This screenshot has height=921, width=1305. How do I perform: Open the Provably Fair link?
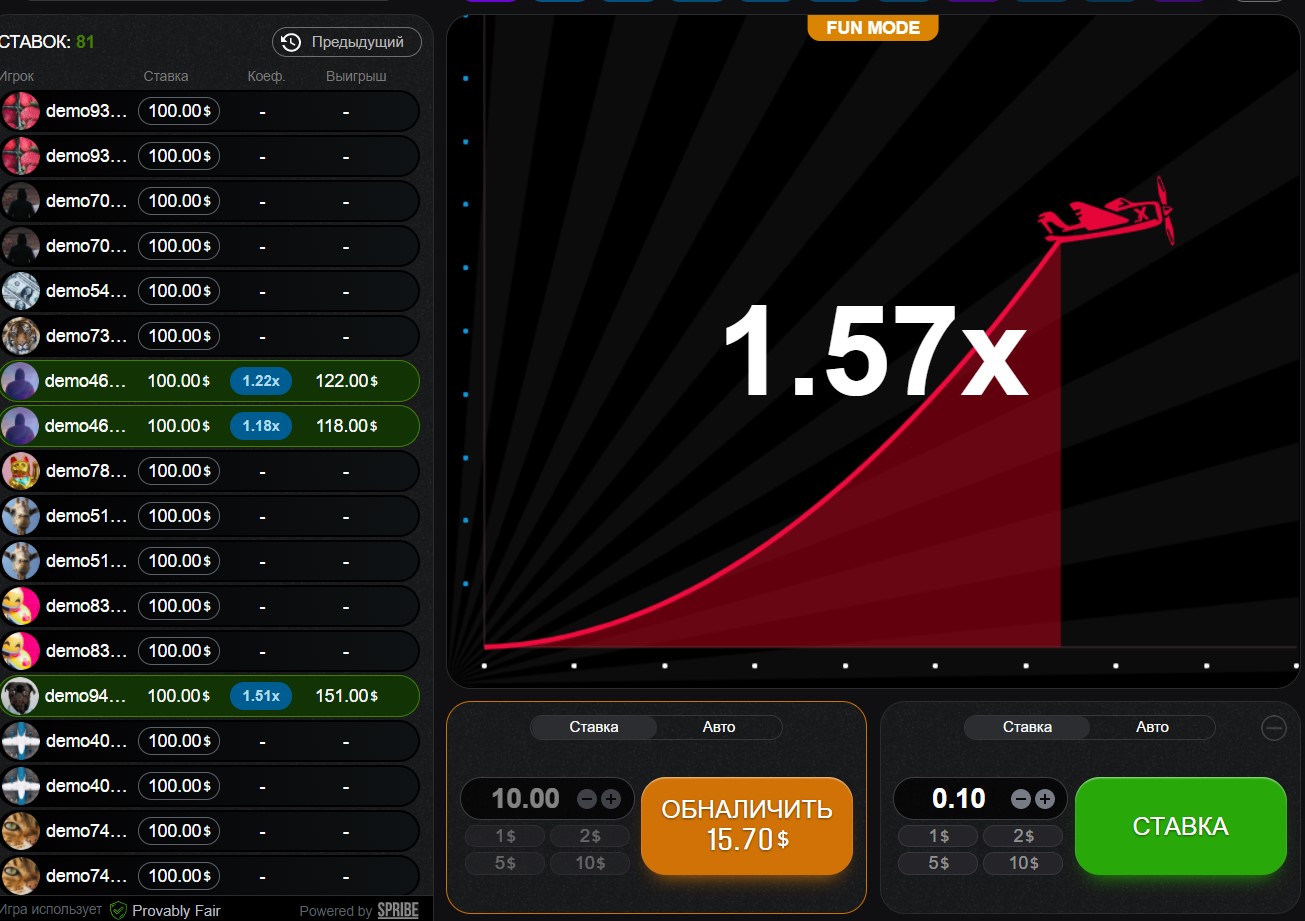(176, 910)
